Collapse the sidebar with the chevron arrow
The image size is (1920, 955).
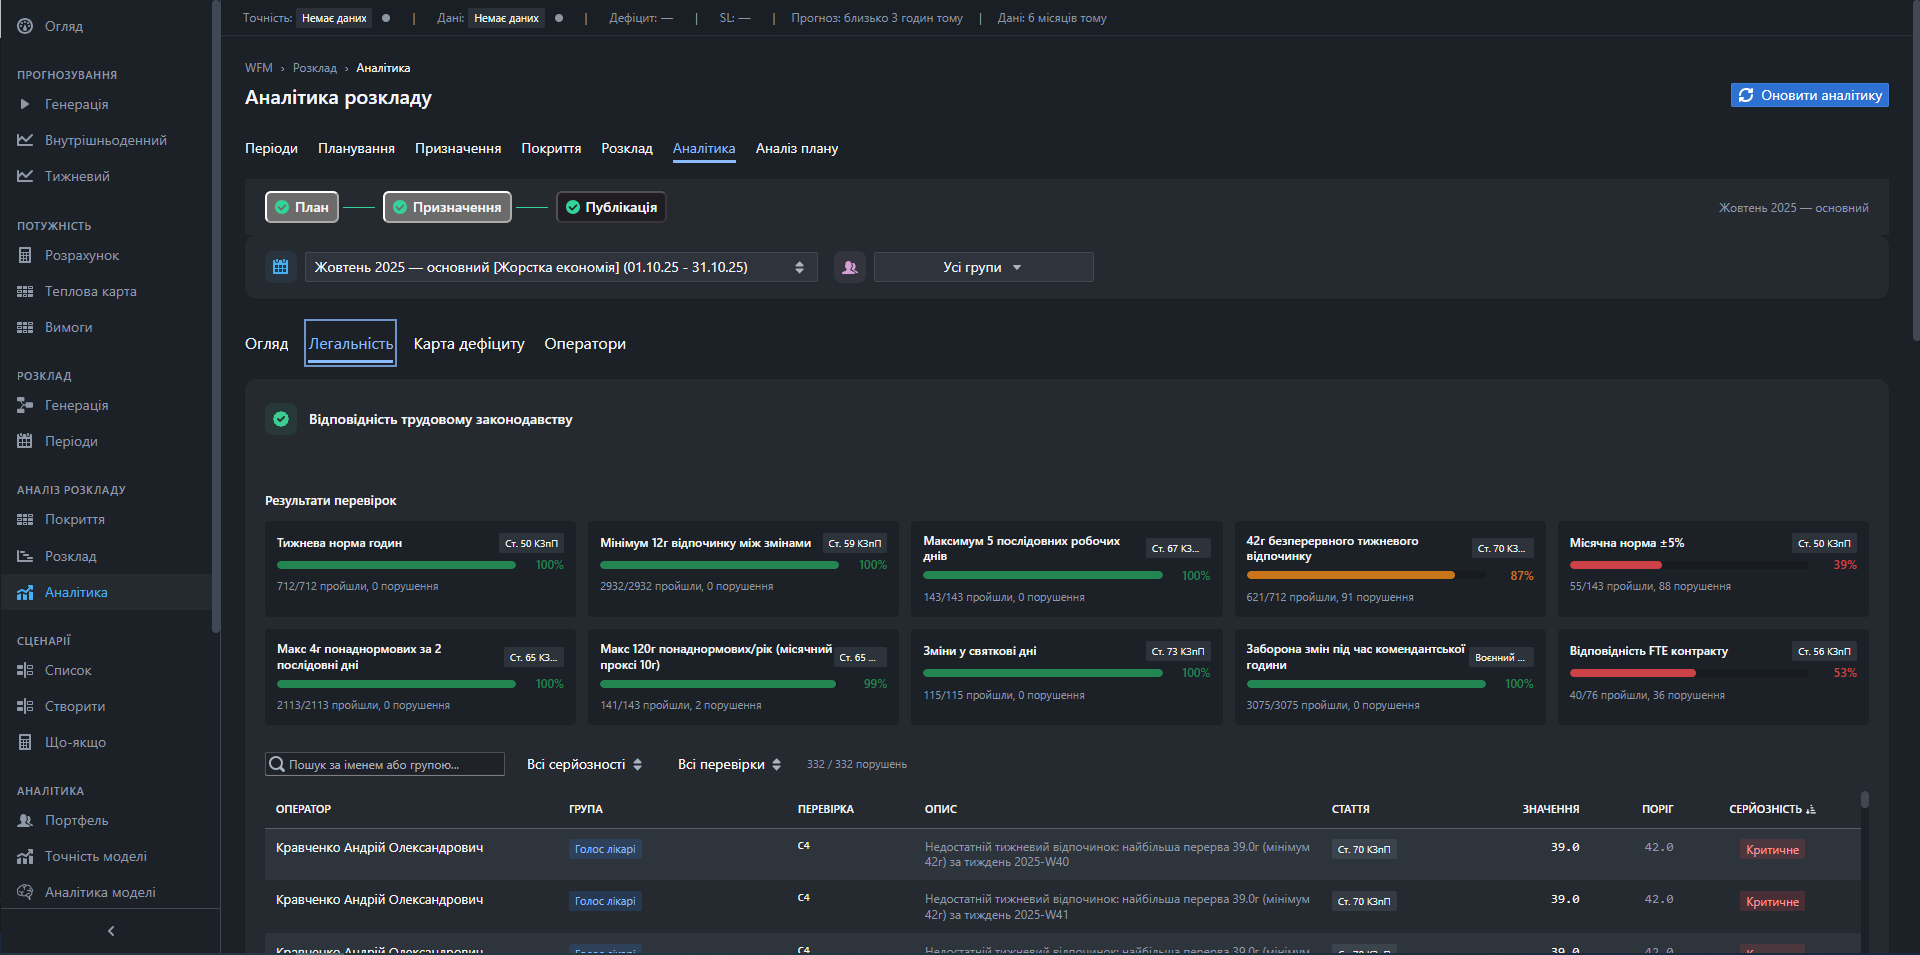(111, 931)
